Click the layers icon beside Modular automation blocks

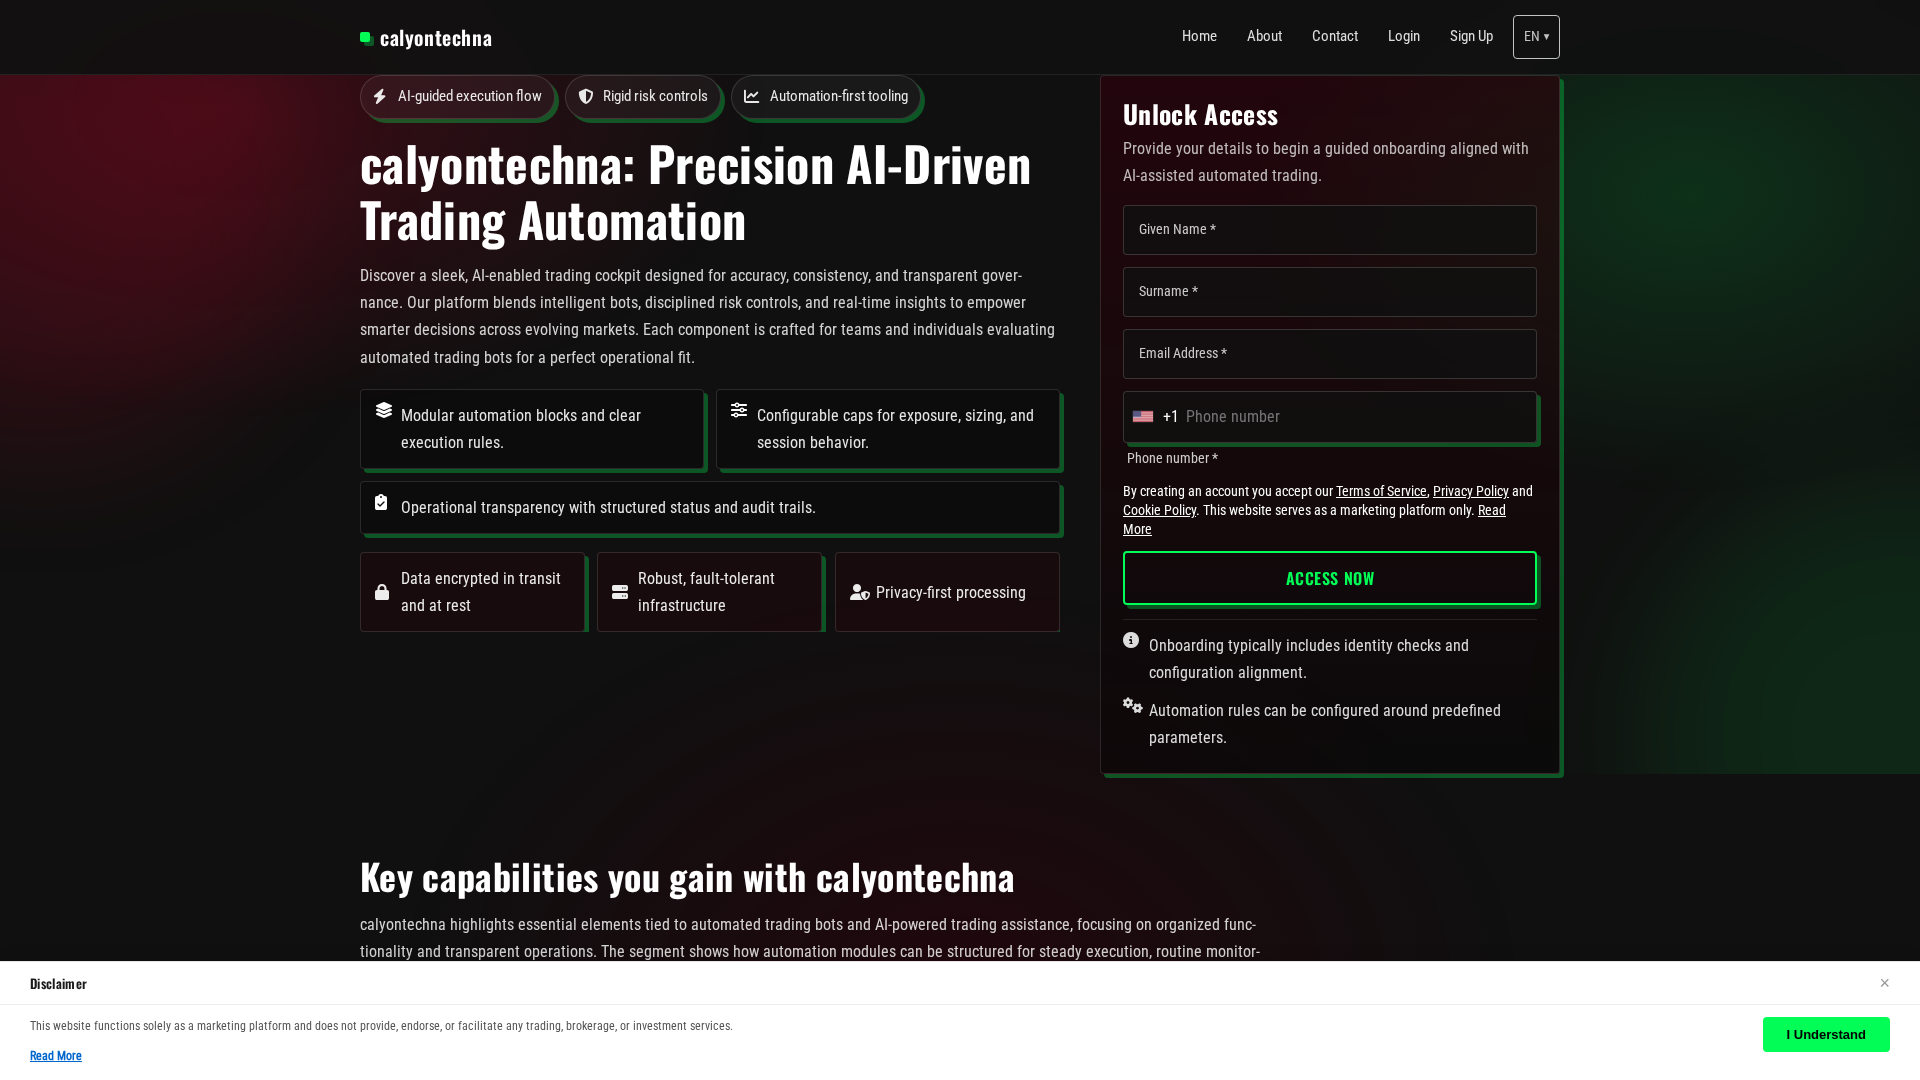click(x=384, y=411)
